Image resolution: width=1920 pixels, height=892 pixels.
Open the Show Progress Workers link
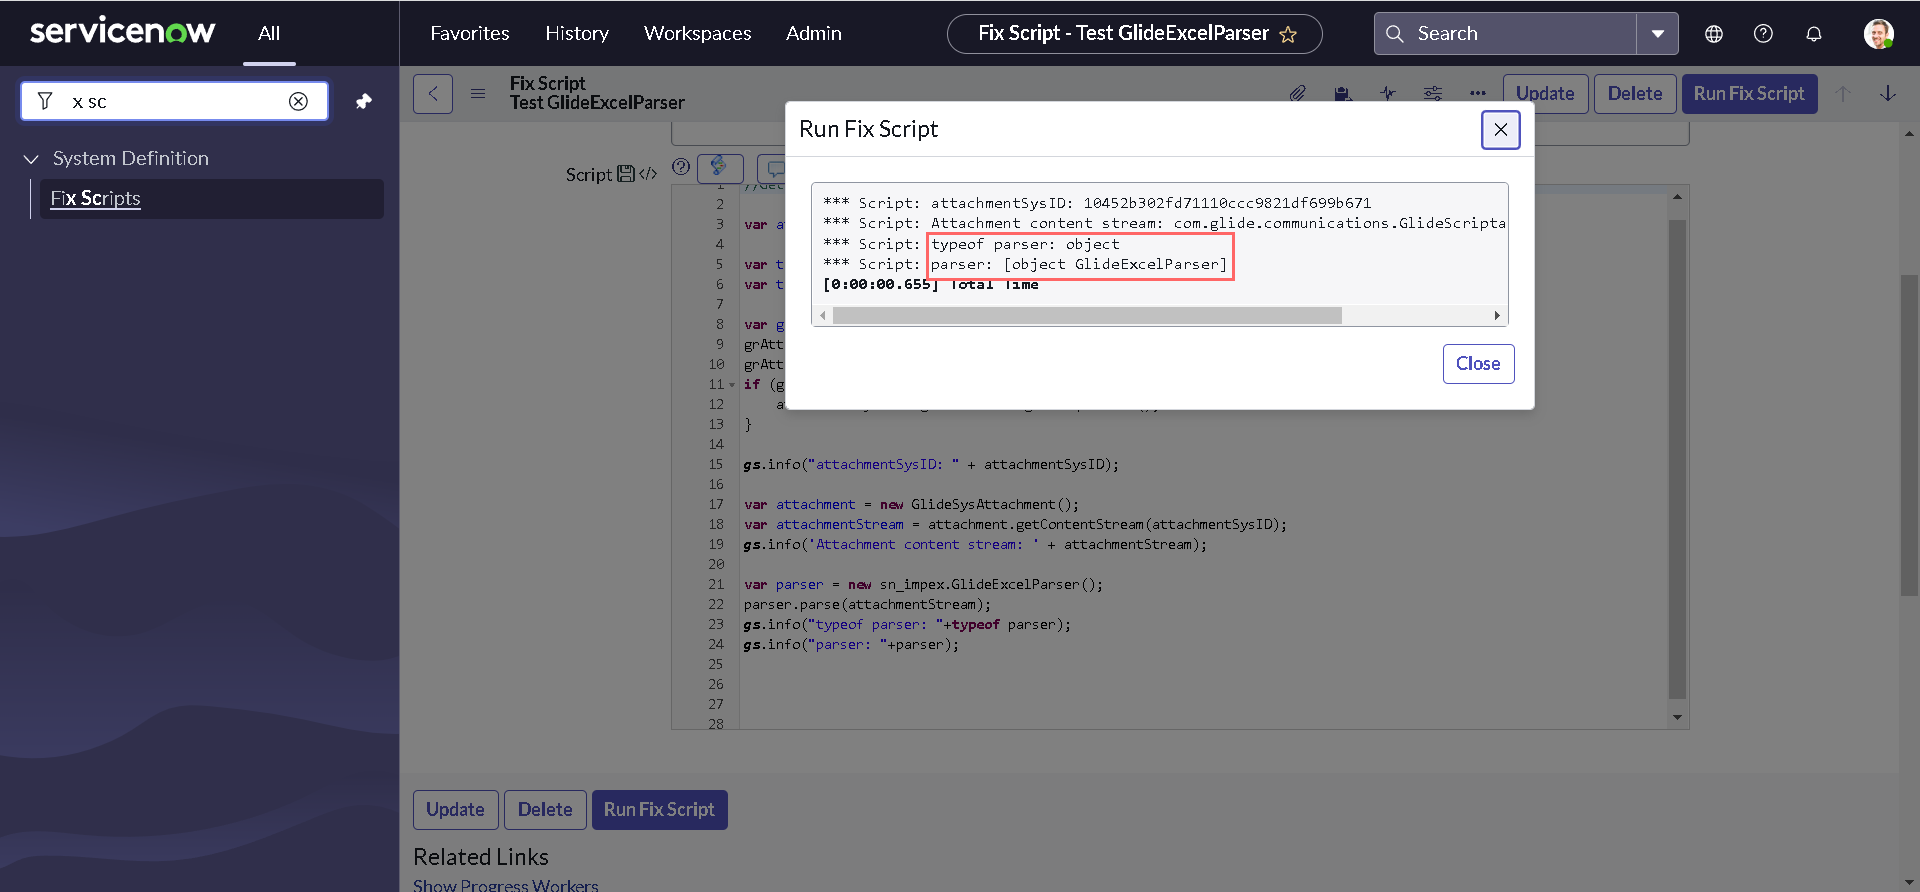point(506,885)
